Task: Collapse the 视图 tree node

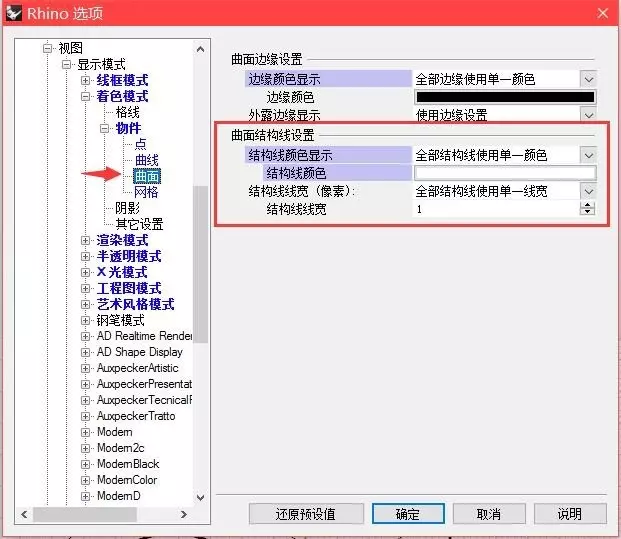Action: click(x=48, y=48)
